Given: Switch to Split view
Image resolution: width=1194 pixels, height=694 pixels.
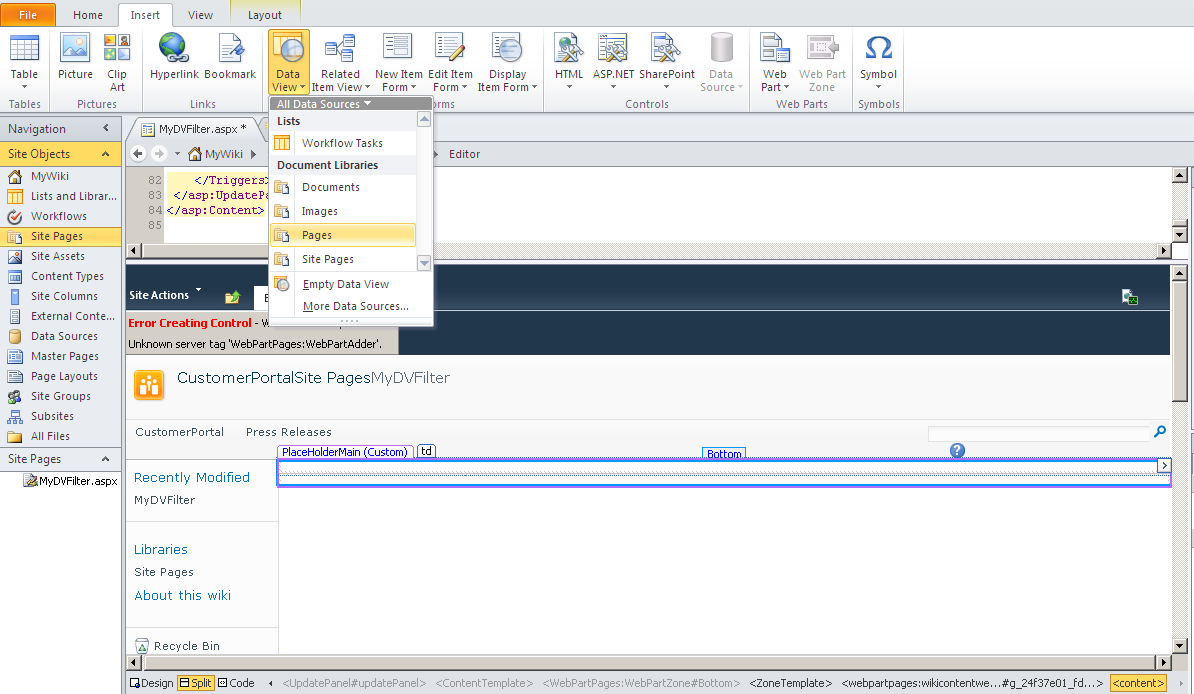Looking at the screenshot, I should click(x=196, y=683).
